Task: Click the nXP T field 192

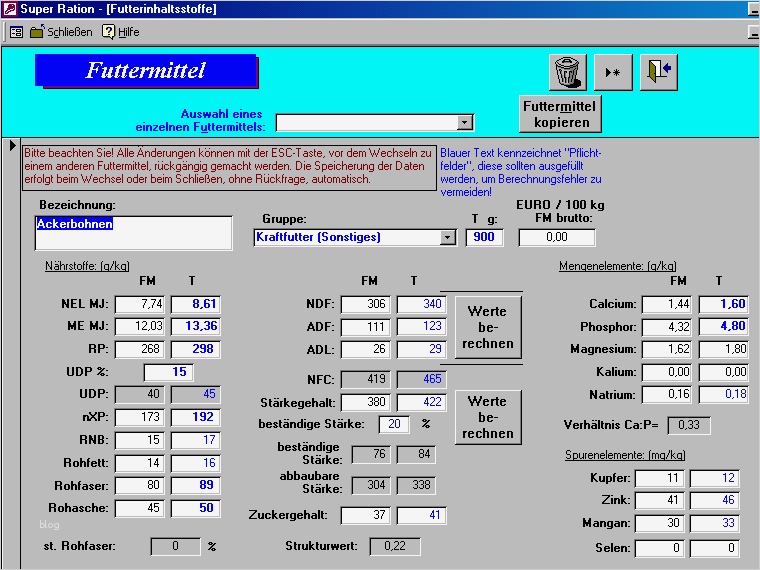Action: [196, 417]
